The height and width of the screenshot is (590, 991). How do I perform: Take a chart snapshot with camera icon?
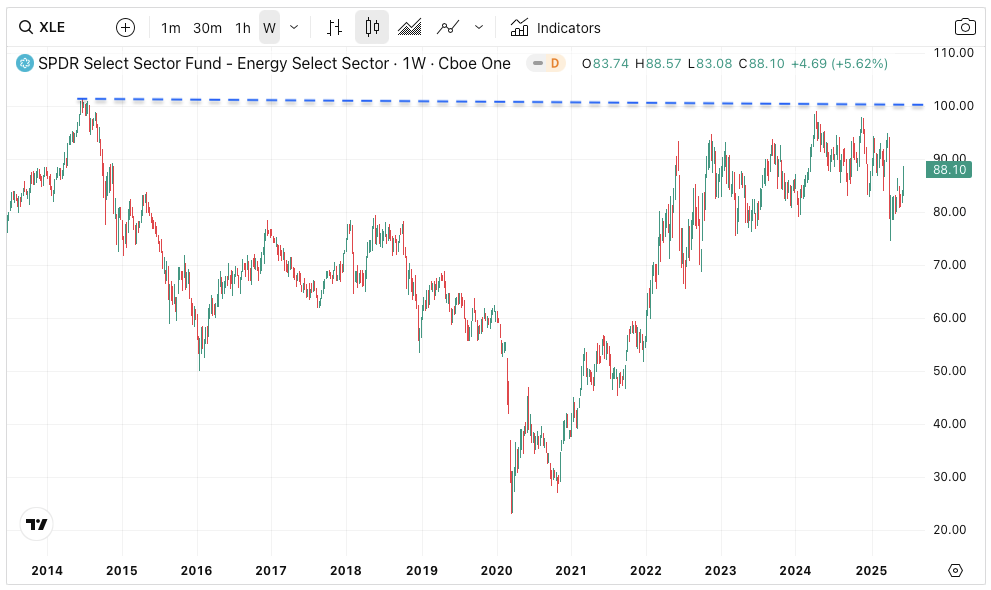click(x=964, y=27)
